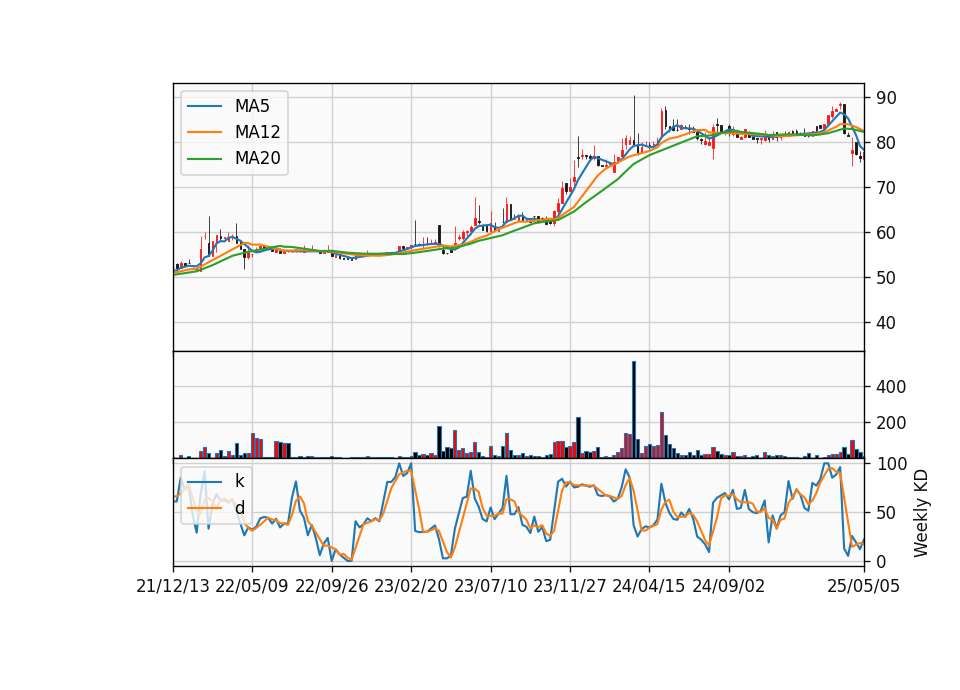The width and height of the screenshot is (960, 690).
Task: Click the tallest volume bar above 400
Action: [634, 410]
